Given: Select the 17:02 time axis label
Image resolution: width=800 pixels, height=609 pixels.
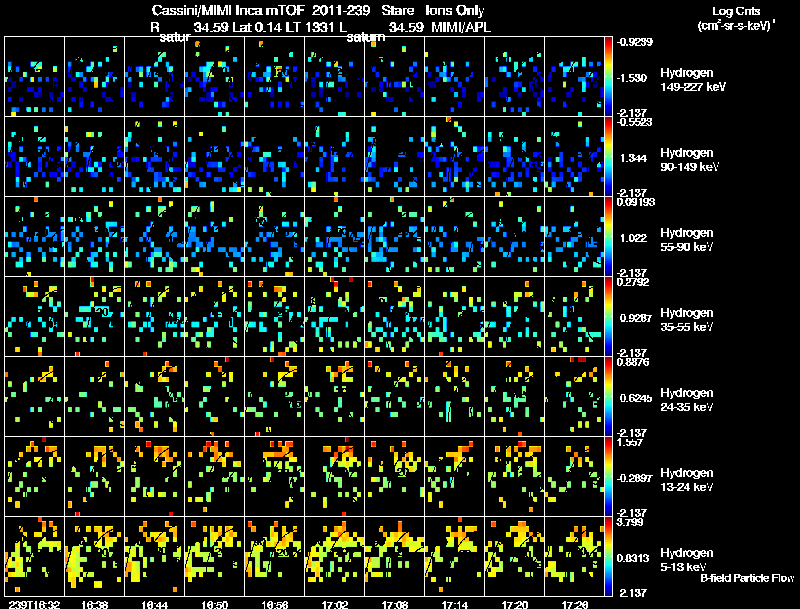Looking at the screenshot, I should 335,604.
